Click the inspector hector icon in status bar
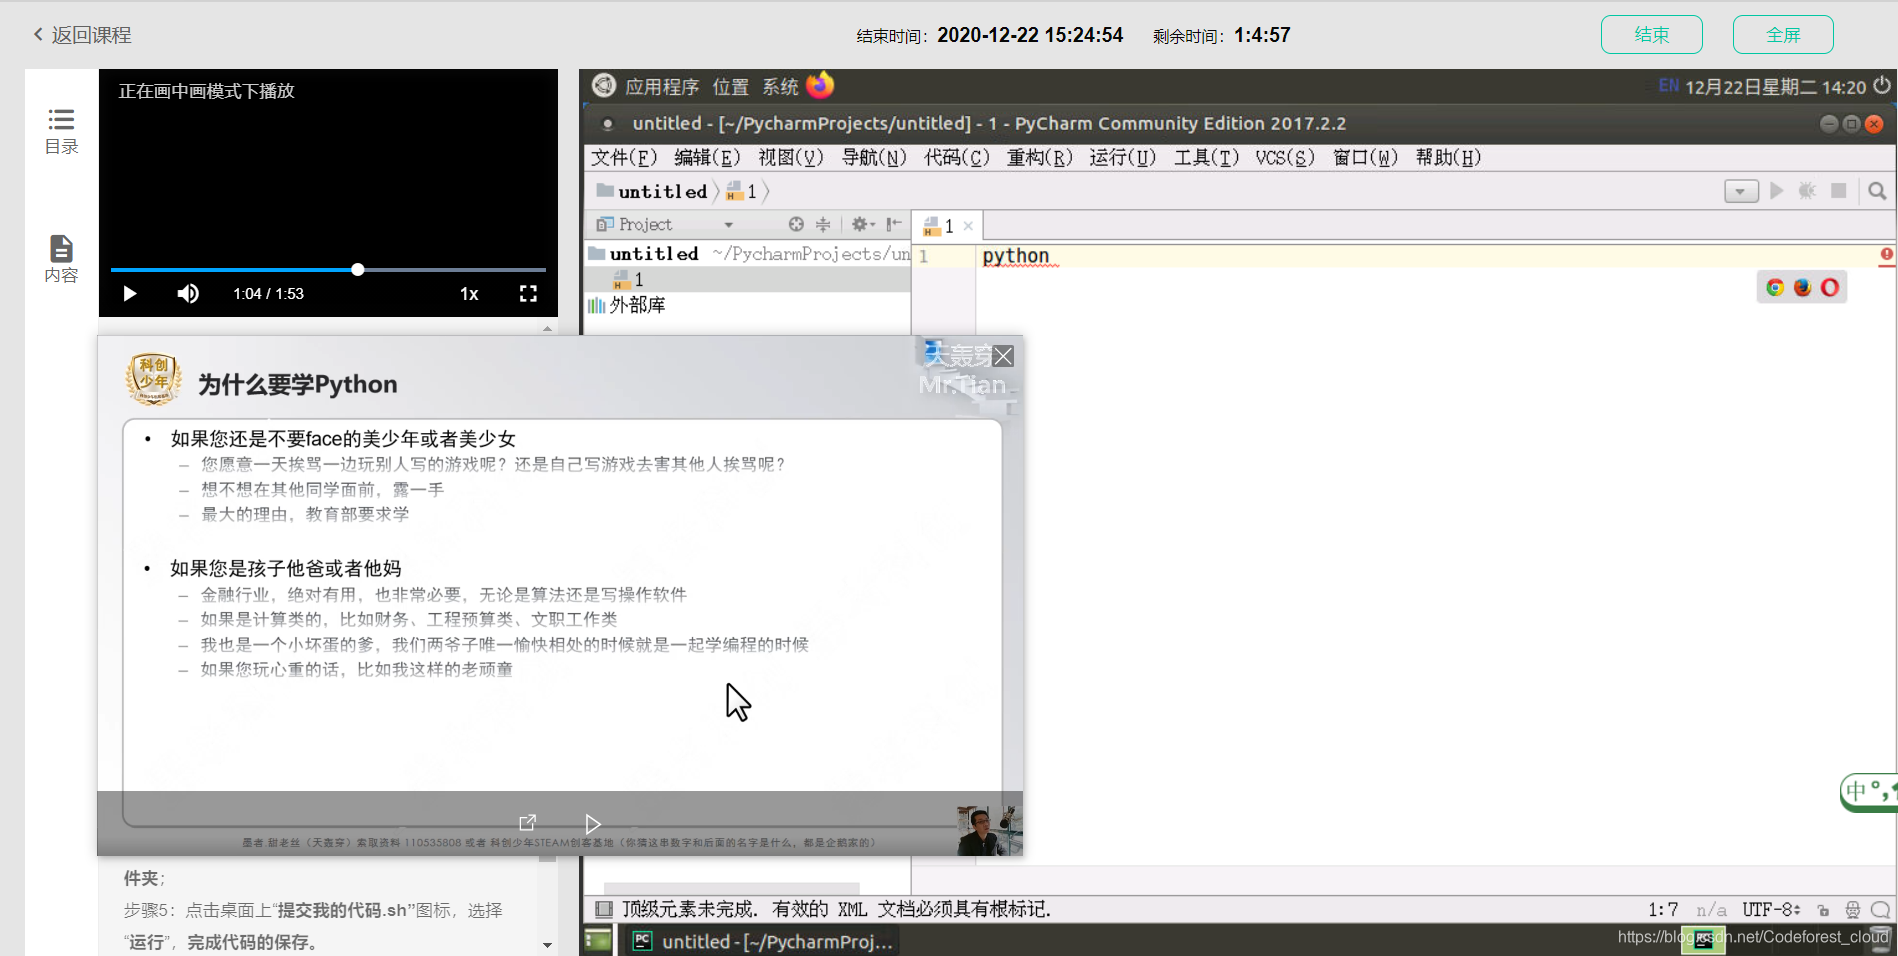Screen dimensions: 1898x956 pyautogui.click(x=1852, y=910)
